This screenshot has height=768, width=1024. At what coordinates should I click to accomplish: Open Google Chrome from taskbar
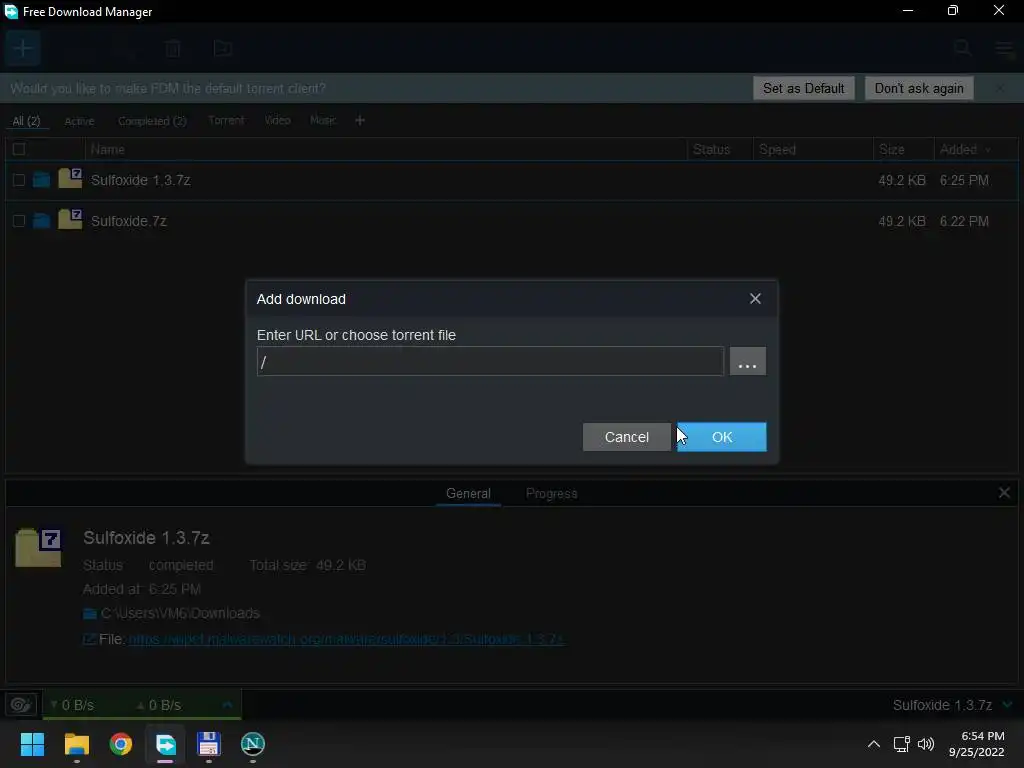[121, 744]
